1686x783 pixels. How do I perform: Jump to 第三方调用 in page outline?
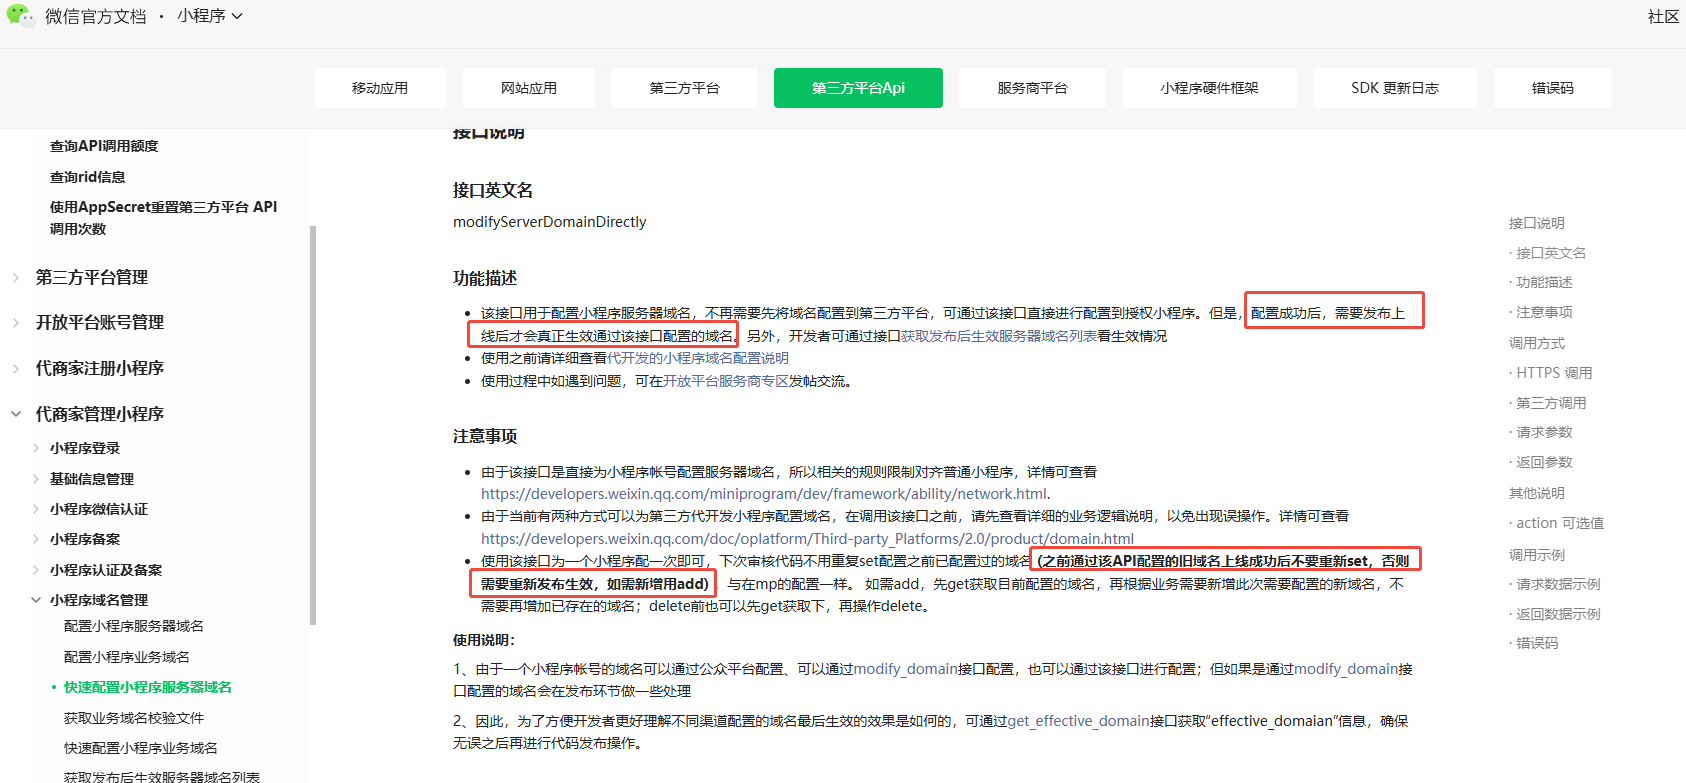(x=1551, y=403)
